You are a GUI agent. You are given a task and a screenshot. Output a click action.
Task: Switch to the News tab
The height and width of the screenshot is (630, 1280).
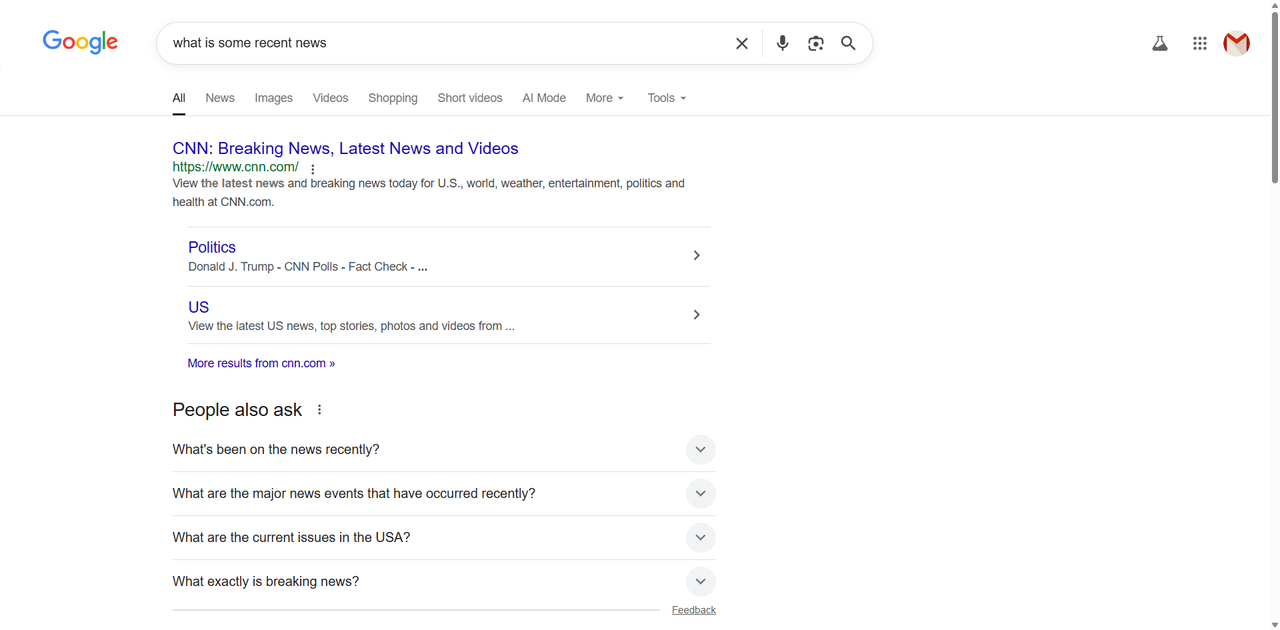(x=220, y=98)
